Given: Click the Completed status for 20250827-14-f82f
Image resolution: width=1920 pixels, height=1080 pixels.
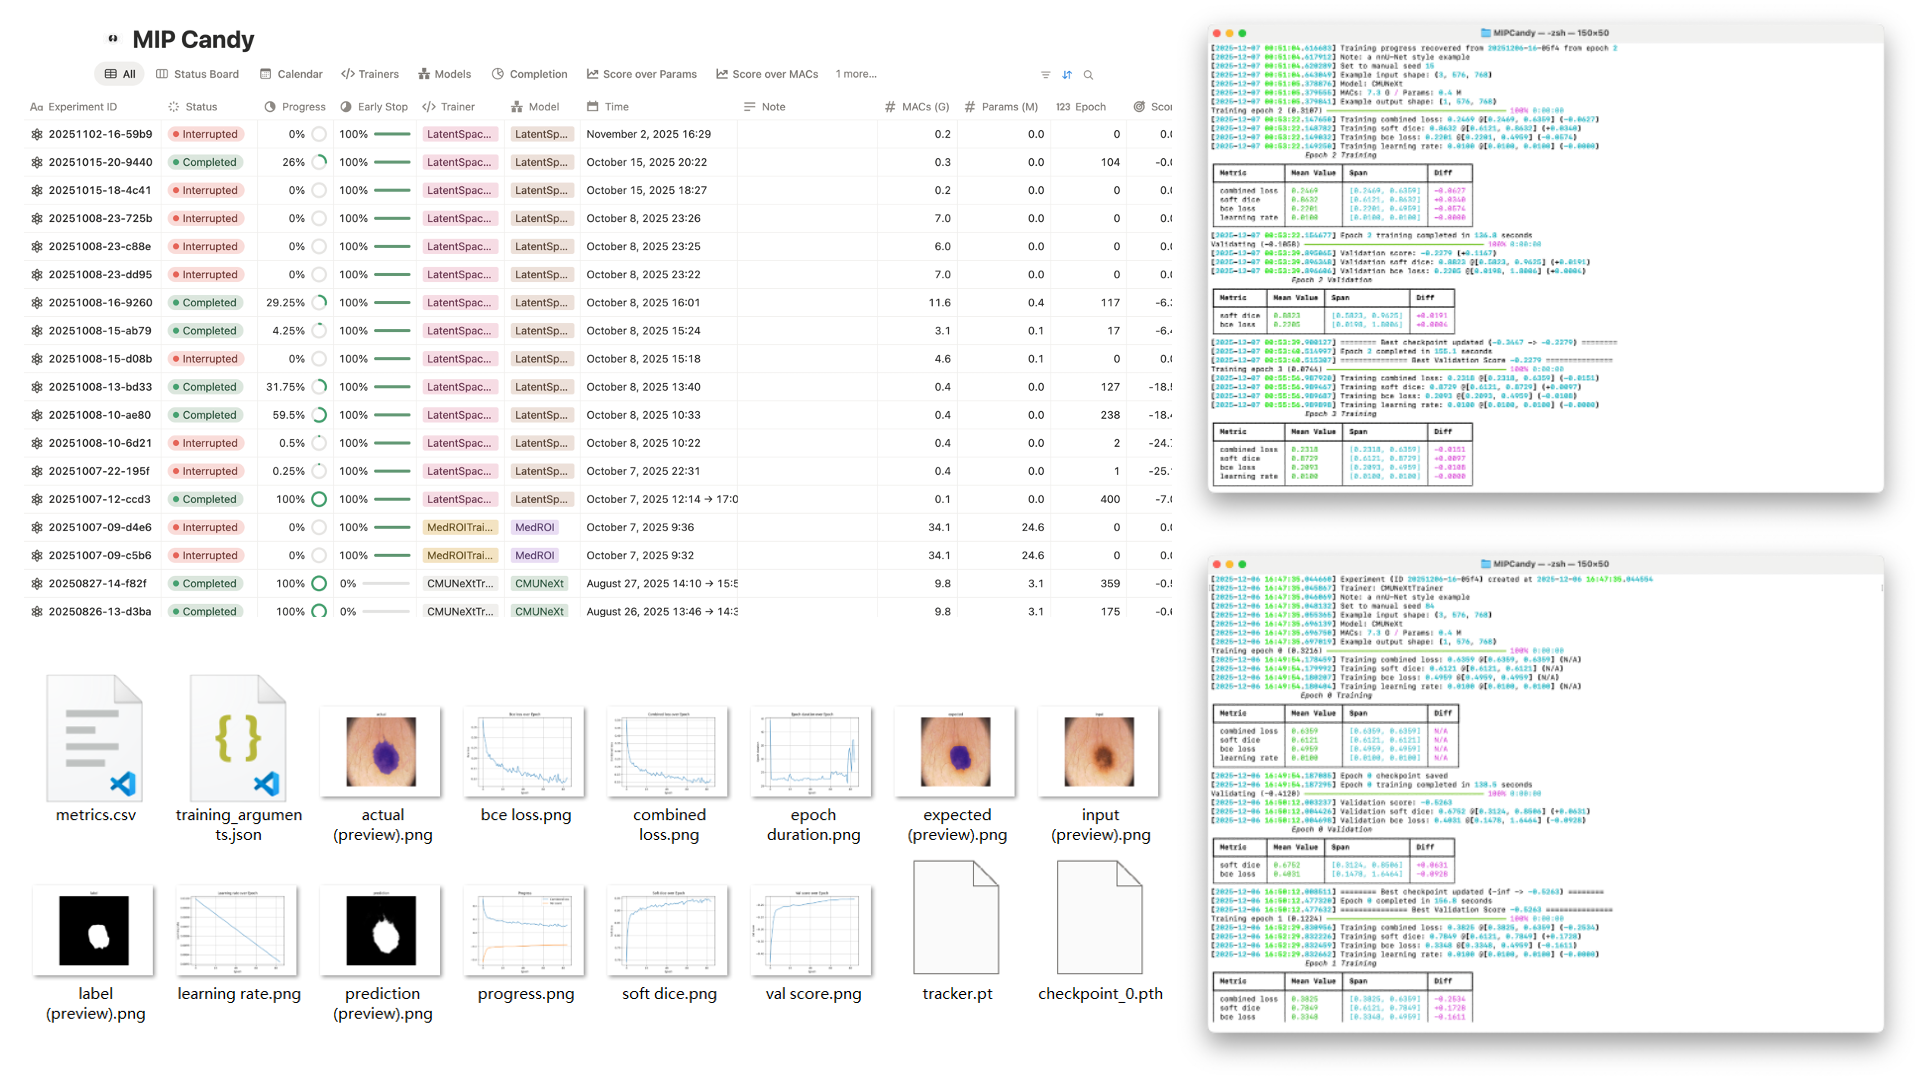Looking at the screenshot, I should coord(206,583).
